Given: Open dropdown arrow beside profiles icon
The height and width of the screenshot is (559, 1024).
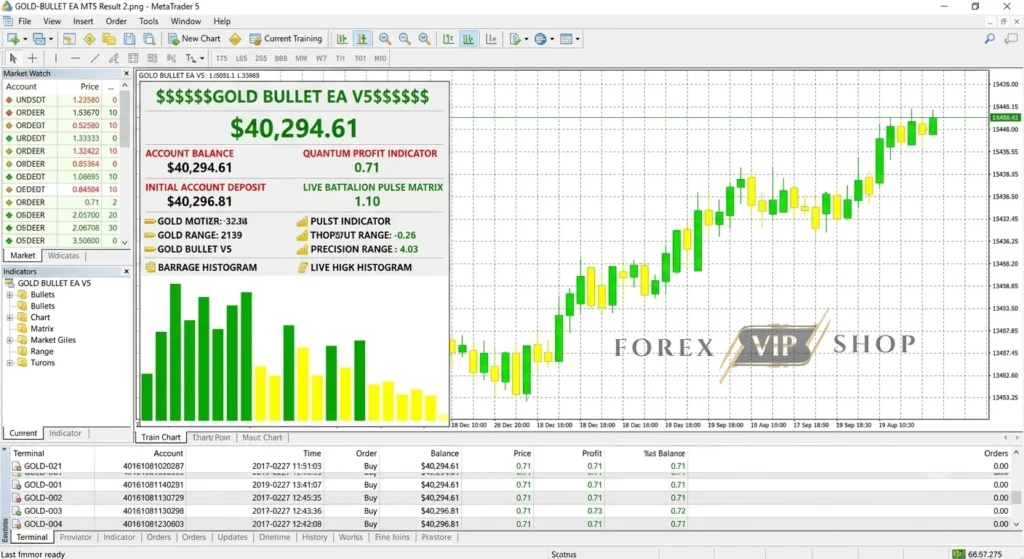Looking at the screenshot, I should pos(51,39).
